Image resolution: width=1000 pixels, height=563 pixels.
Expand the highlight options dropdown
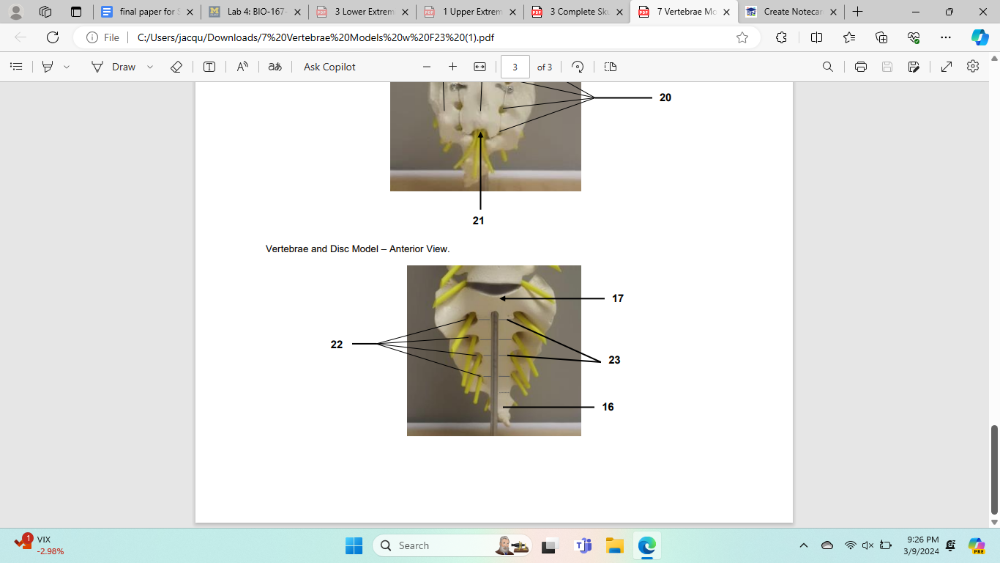(67, 67)
